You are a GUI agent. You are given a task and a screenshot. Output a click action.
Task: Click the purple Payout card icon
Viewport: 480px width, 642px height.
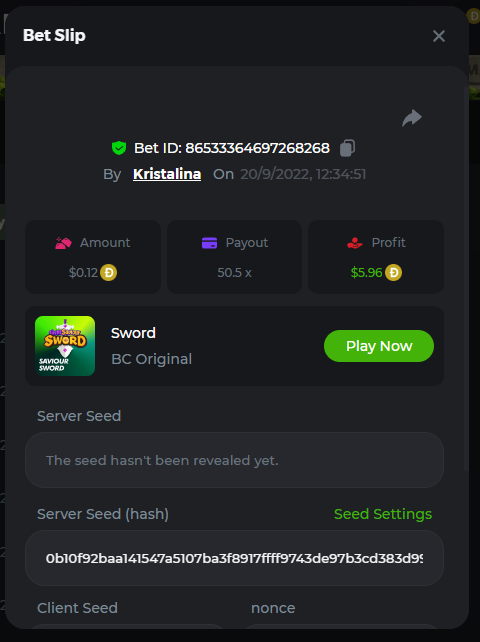[209, 243]
